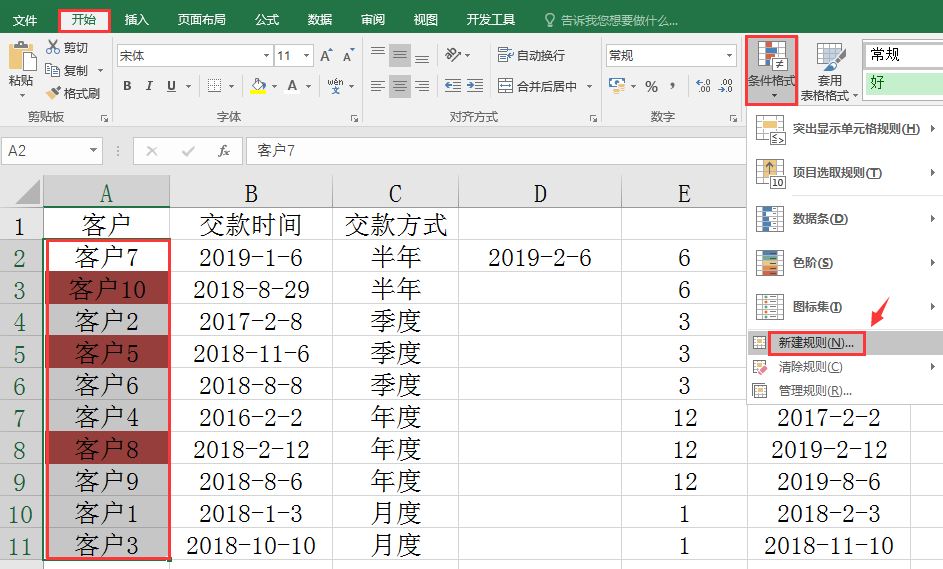Click the Tell Me search box
The width and height of the screenshot is (943, 569).
[x=612, y=20]
